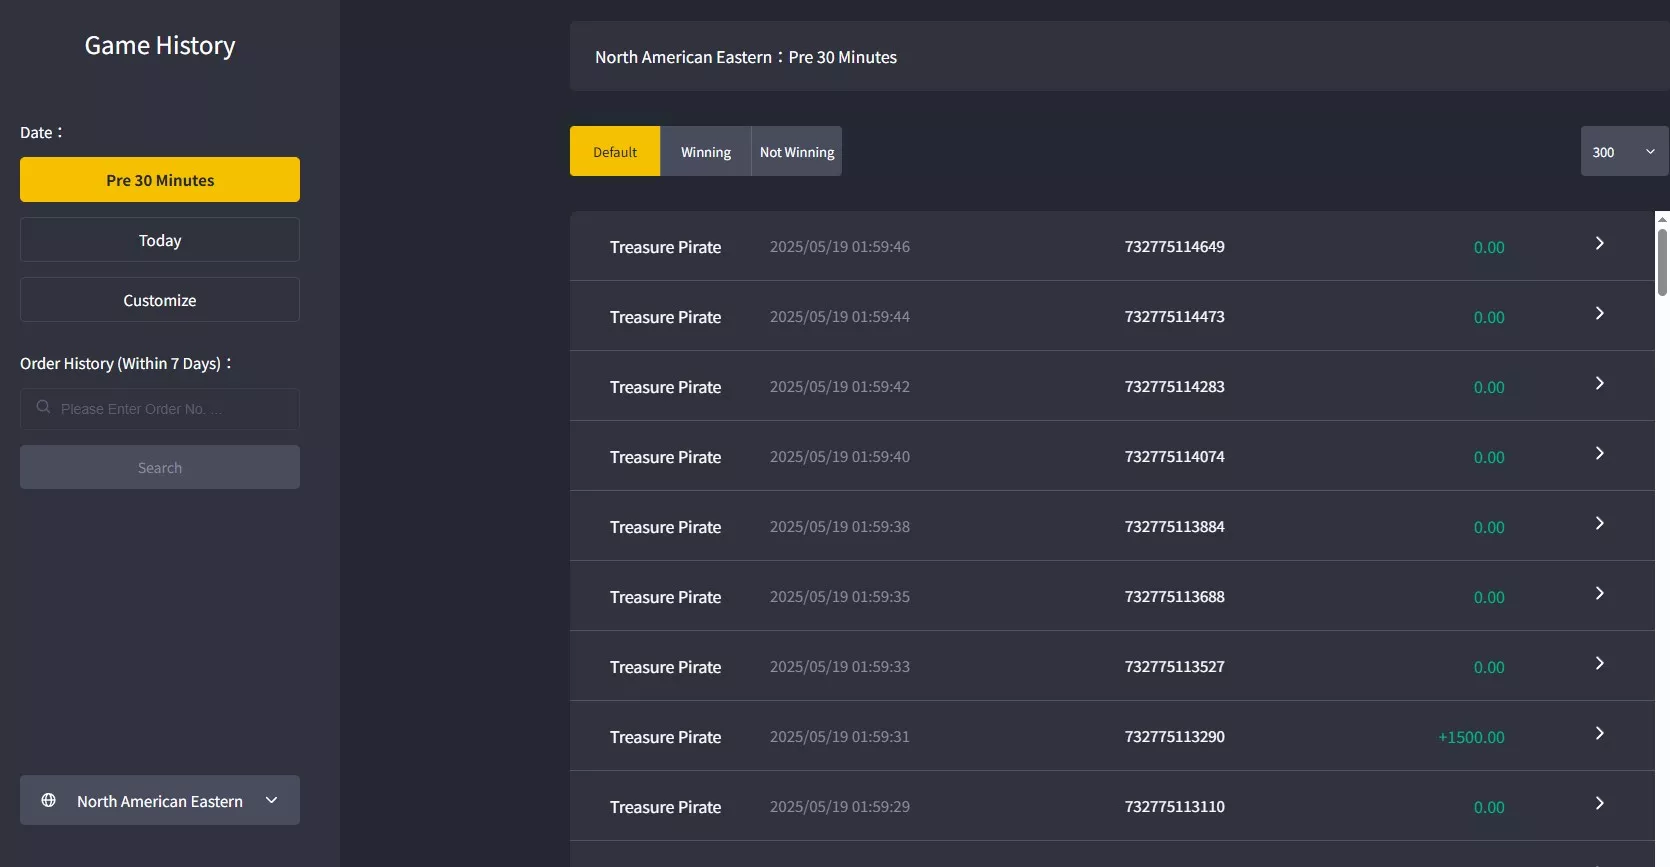
Task: Click timestamp 2025/05/19 01:59:38
Action: pyautogui.click(x=840, y=527)
